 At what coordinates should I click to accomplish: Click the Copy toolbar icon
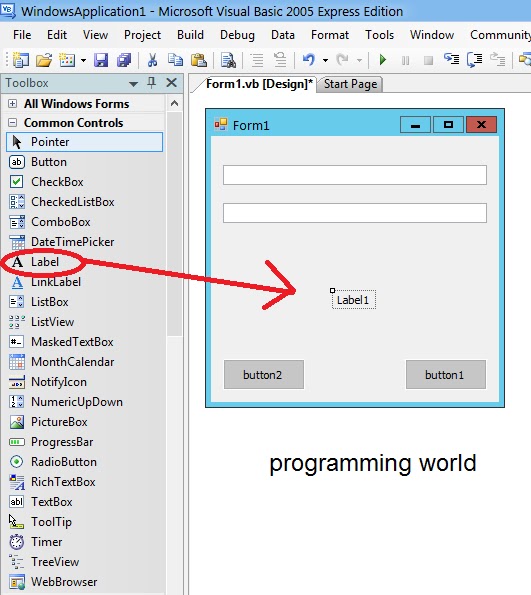point(175,60)
